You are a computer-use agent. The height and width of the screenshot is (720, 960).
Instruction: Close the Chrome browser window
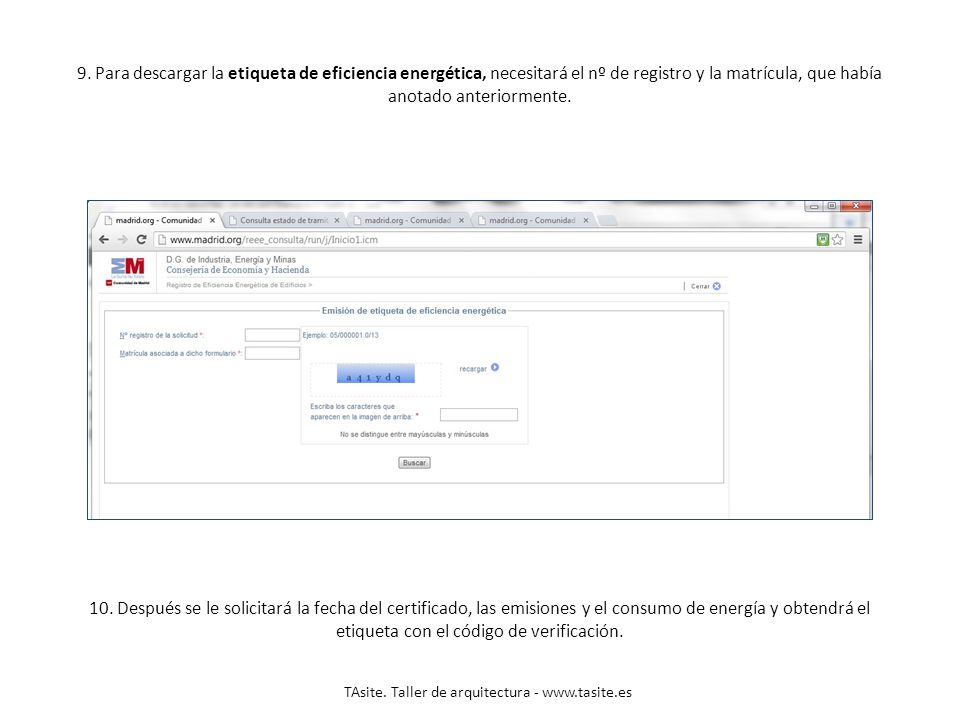856,206
